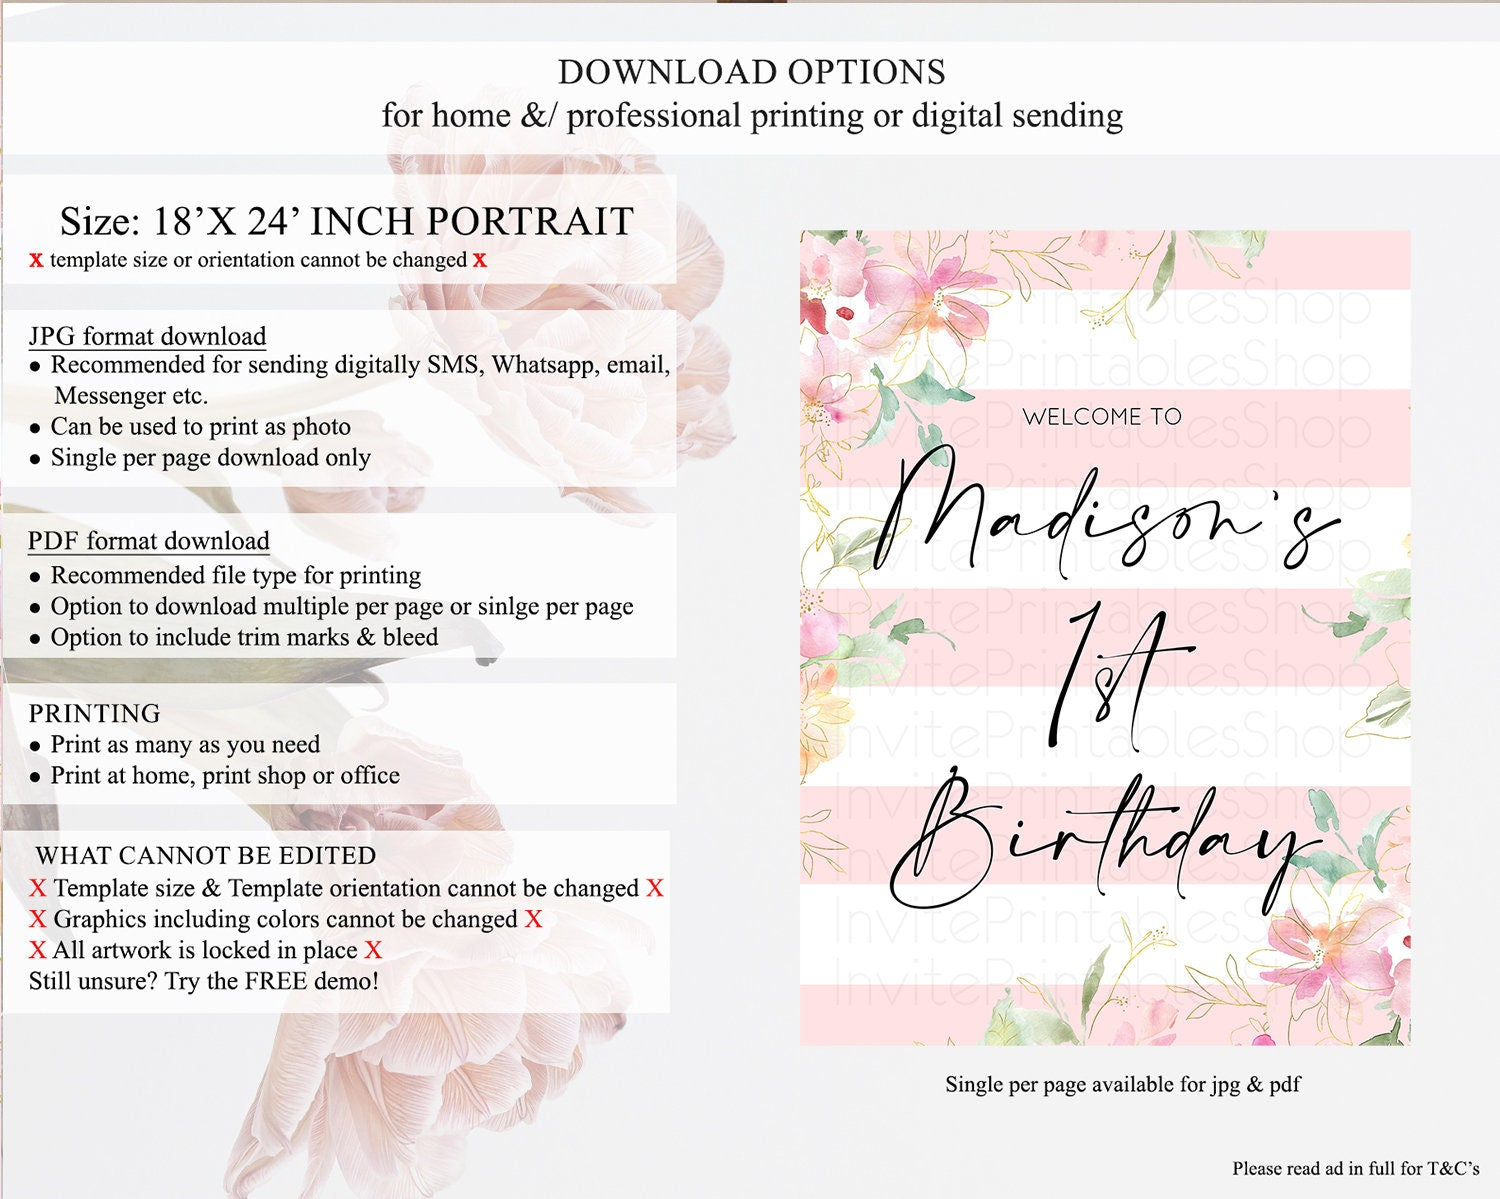Click red X after 'colors cannot be changed'
Image resolution: width=1500 pixels, height=1199 pixels.
coord(534,919)
